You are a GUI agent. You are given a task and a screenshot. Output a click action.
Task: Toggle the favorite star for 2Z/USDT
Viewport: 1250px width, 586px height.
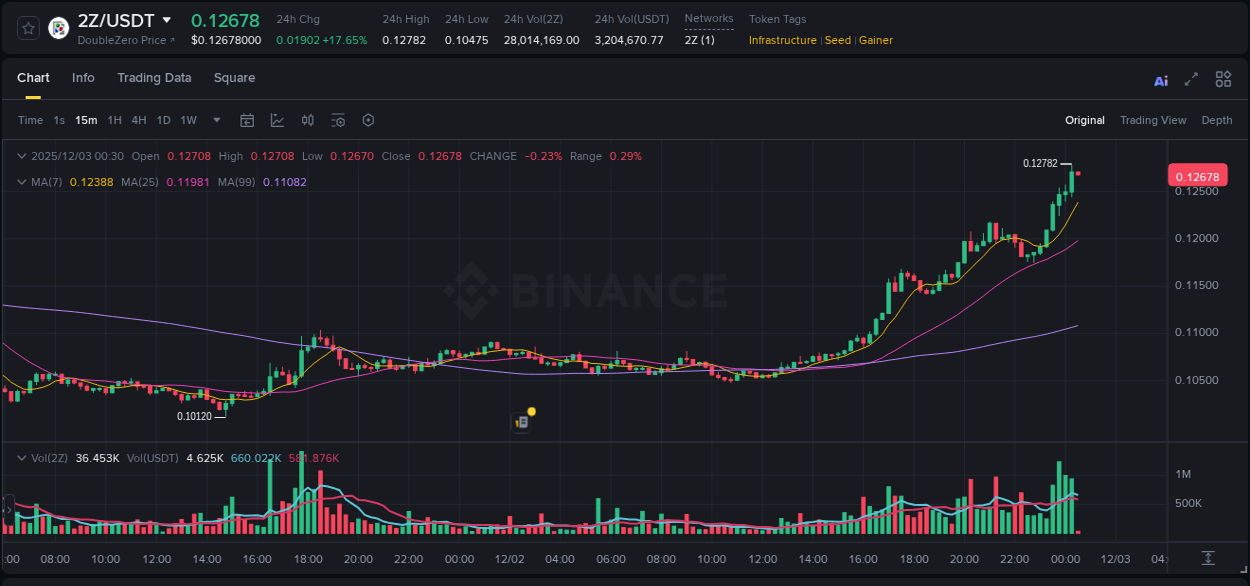click(28, 28)
